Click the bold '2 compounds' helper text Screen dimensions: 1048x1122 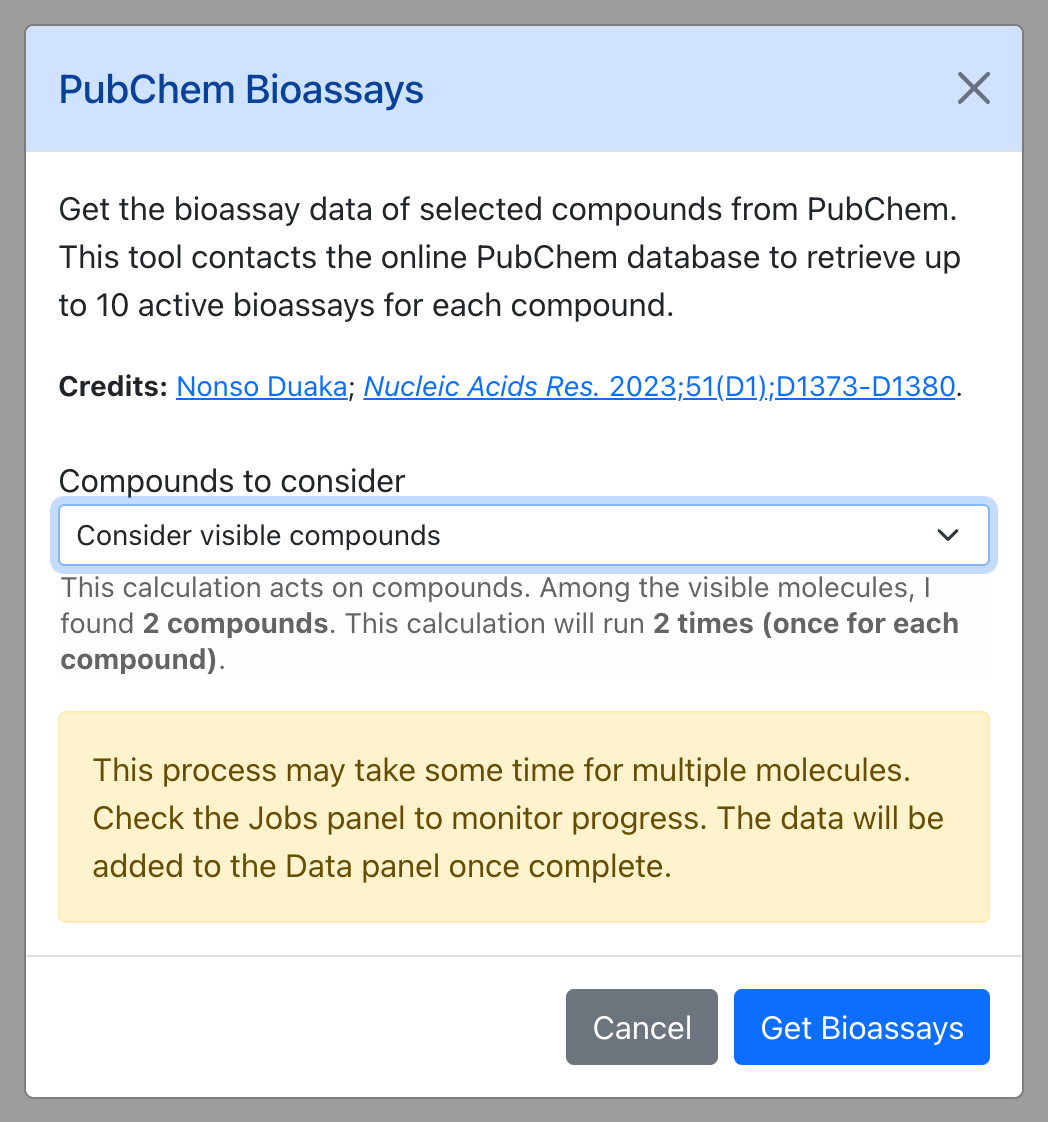(x=235, y=623)
